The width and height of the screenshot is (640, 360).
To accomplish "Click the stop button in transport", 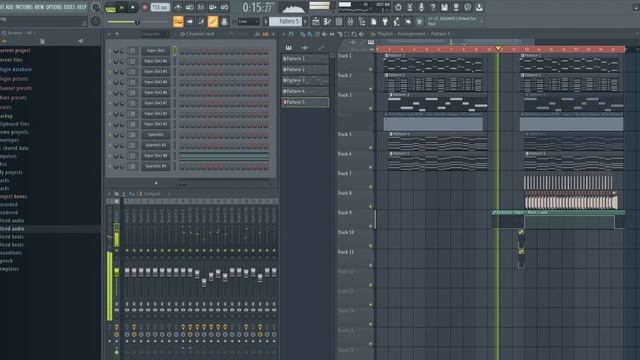I will pyautogui.click(x=133, y=7).
